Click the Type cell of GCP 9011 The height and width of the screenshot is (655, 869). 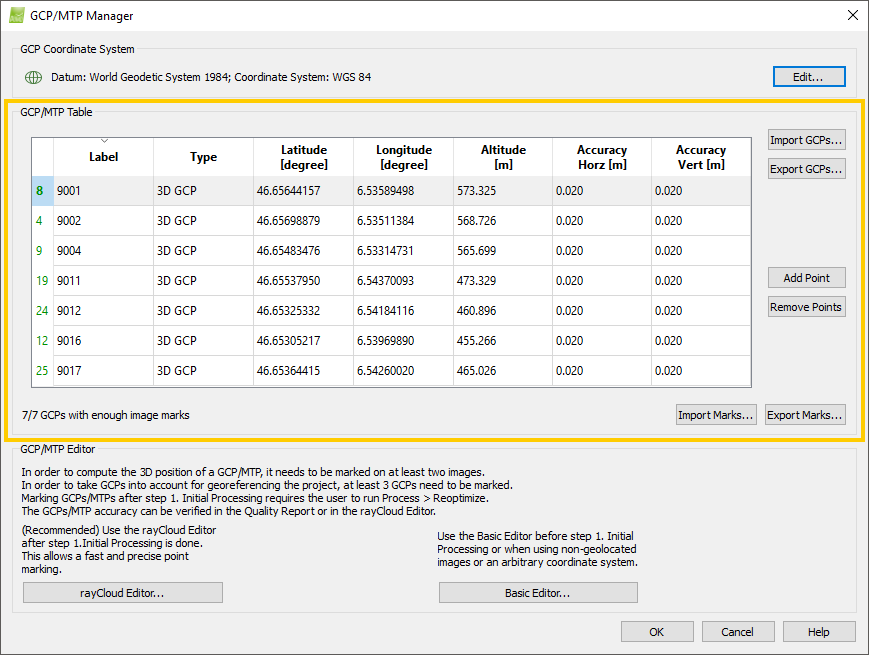pyautogui.click(x=203, y=281)
